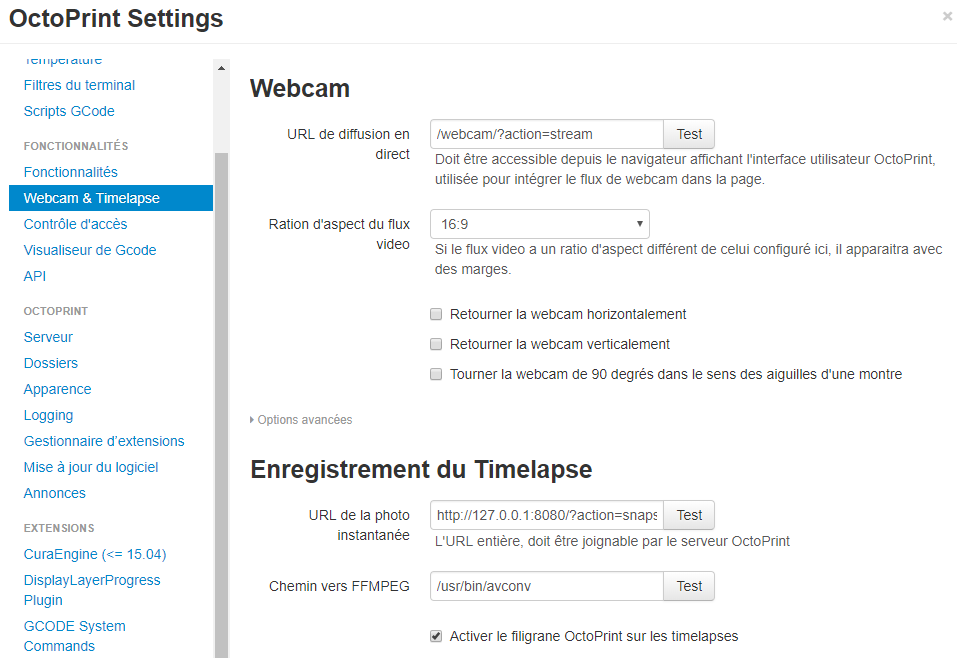The width and height of the screenshot is (957, 658).
Task: Open Apparence settings
Action: 57,389
